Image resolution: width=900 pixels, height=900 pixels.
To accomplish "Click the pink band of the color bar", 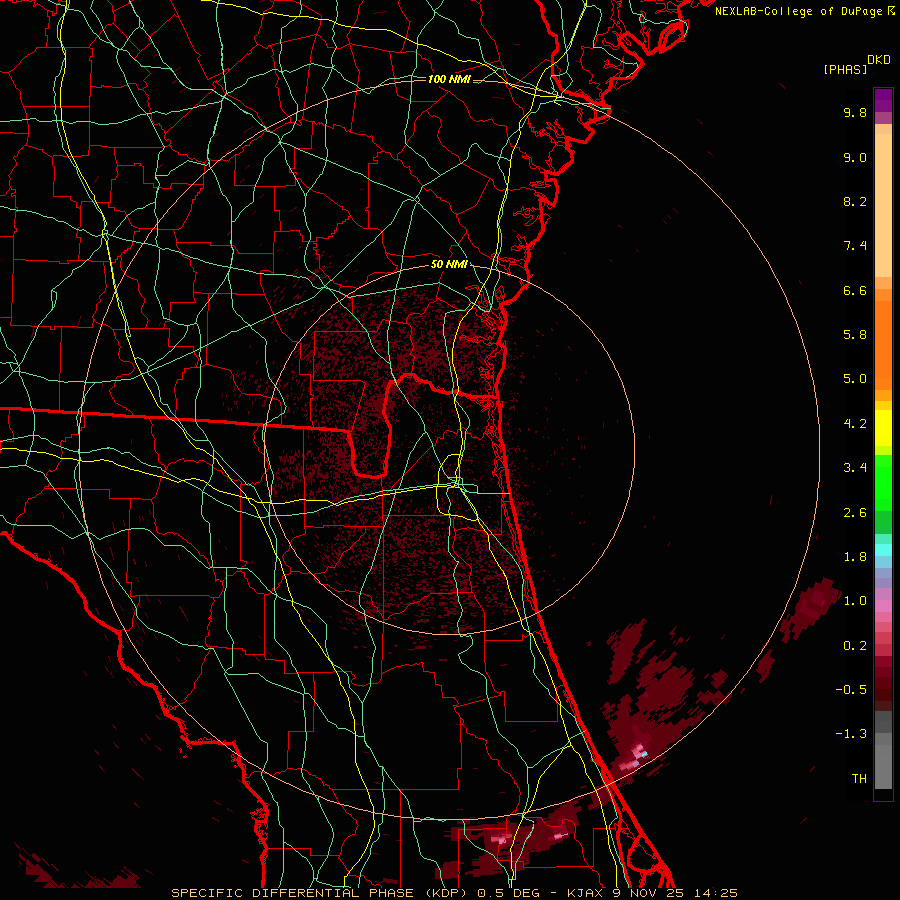I will (x=883, y=606).
